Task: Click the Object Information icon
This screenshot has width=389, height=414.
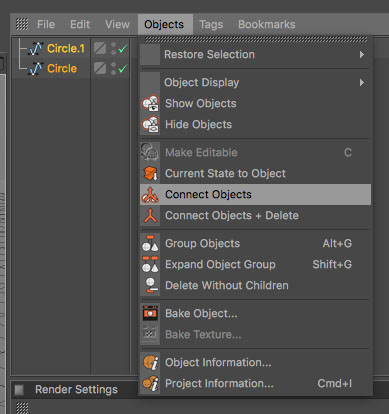Action: pyautogui.click(x=150, y=363)
